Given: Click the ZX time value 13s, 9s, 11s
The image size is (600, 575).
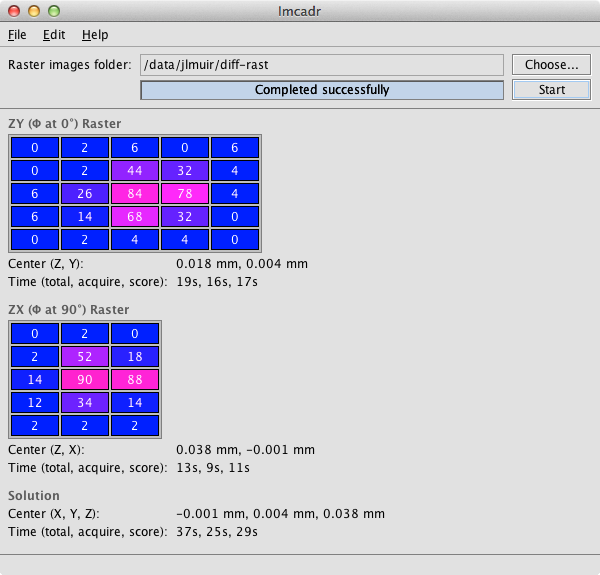Looking at the screenshot, I should coord(213,467).
